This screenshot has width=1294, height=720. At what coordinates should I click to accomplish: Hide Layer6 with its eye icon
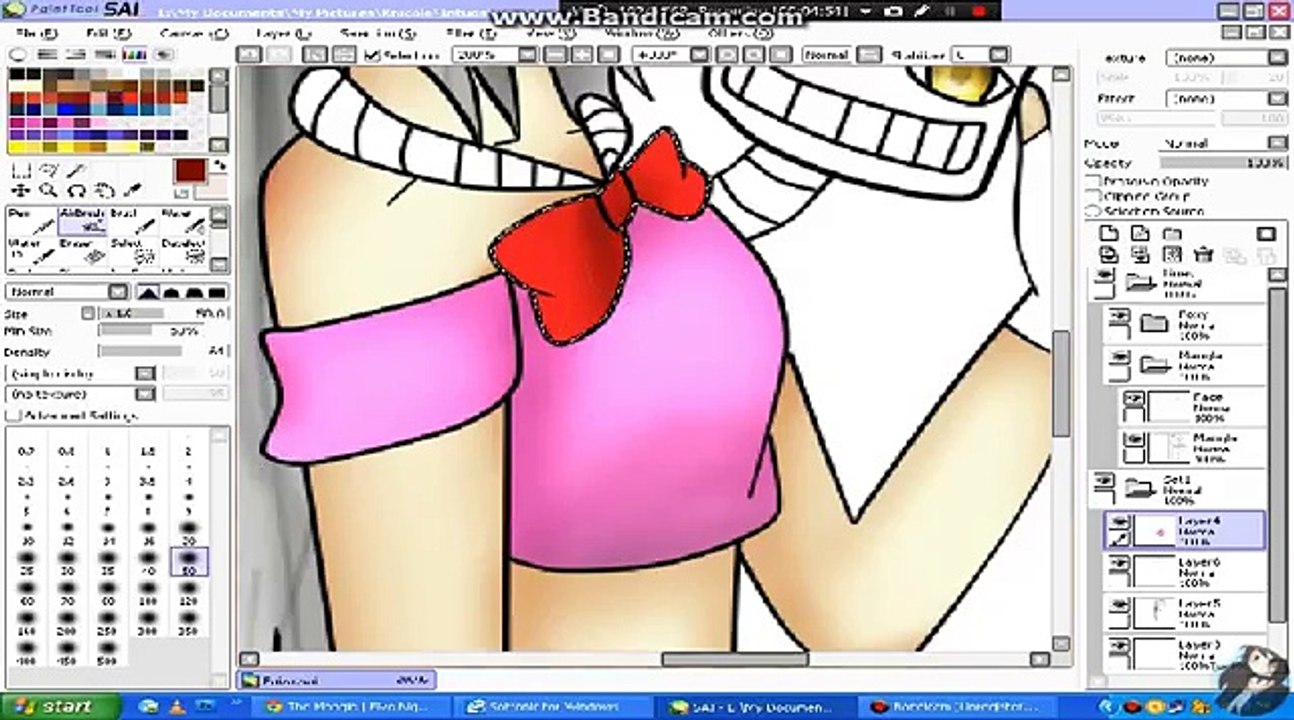tap(1119, 564)
